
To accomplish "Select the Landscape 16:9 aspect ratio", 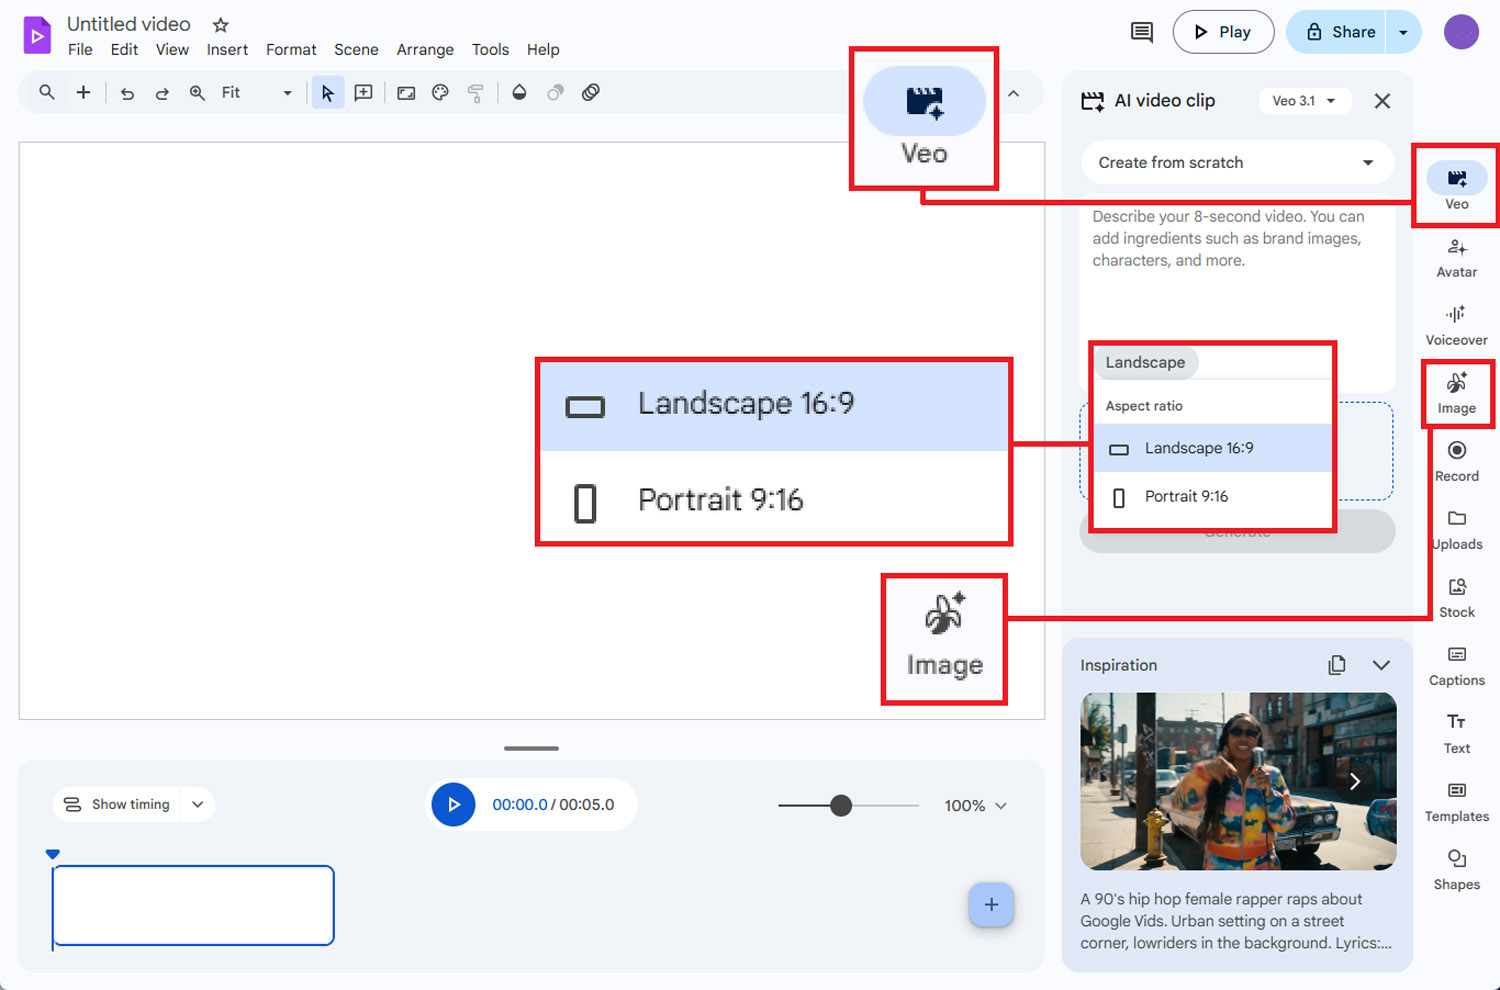I will click(1199, 447).
